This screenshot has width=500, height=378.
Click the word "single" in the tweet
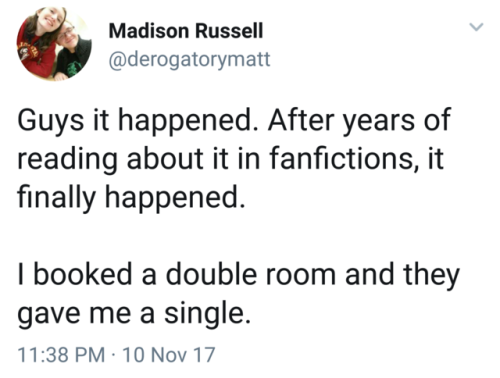coord(204,315)
